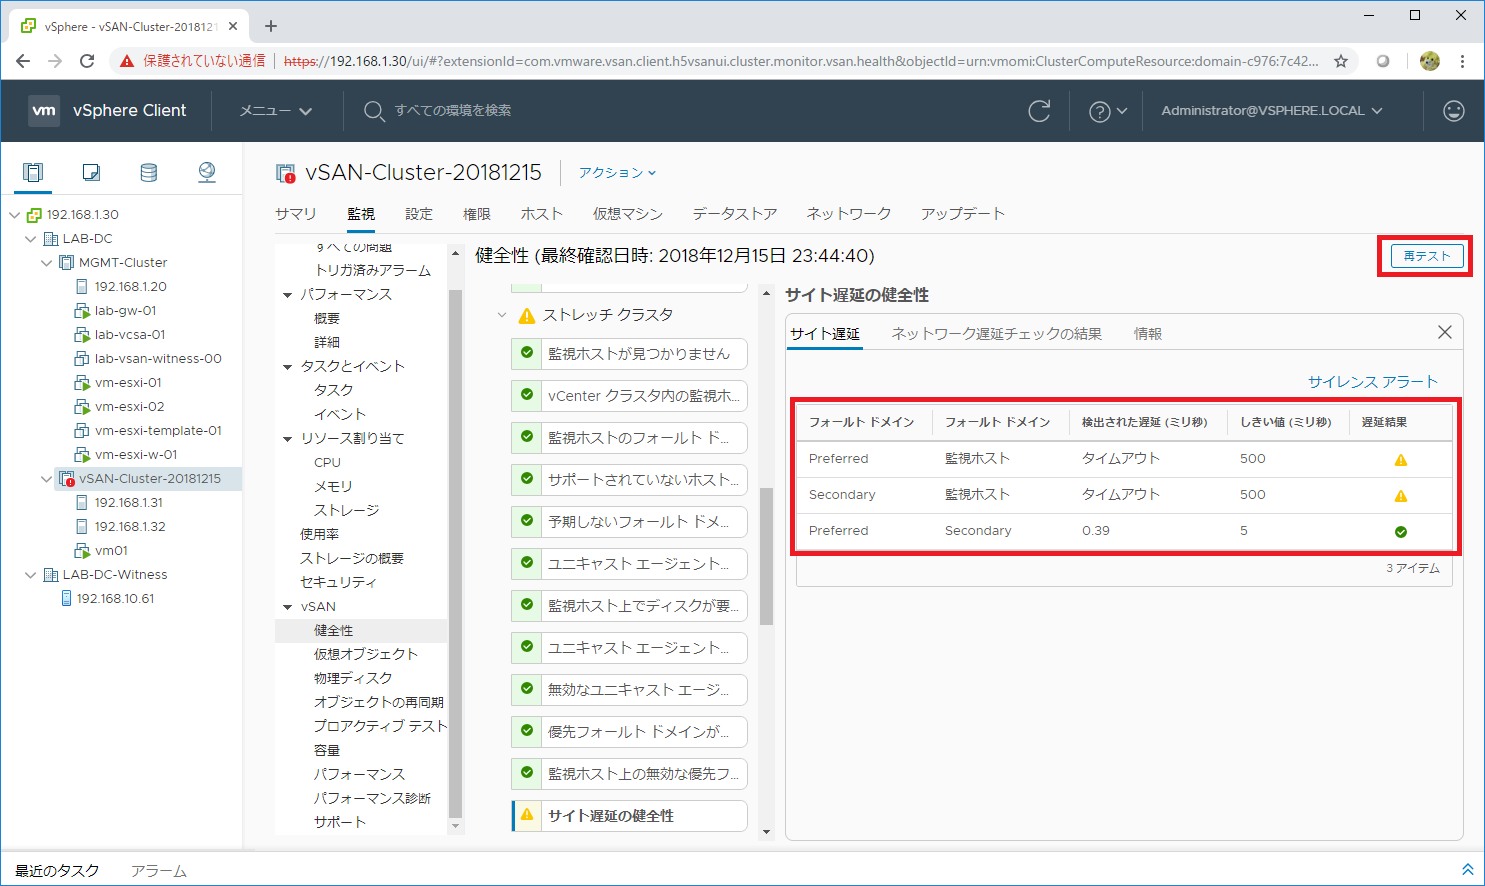This screenshot has height=886, width=1485.
Task: Switch to the サマリ tab
Action: coord(296,214)
